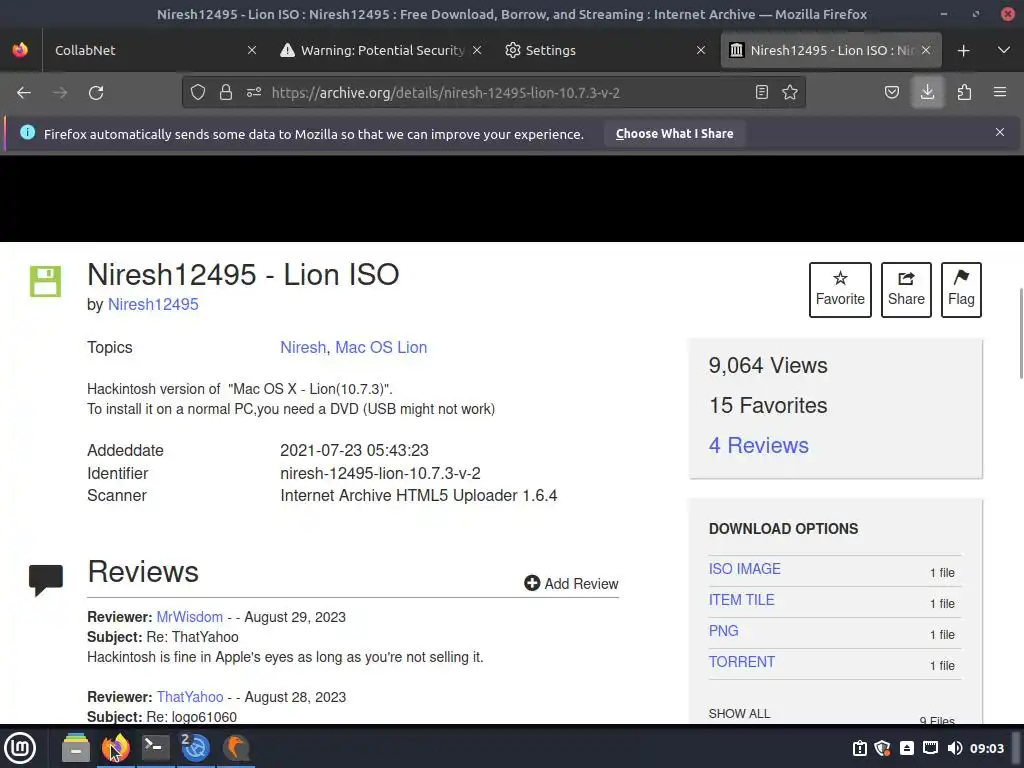Flag this item
1024x768 pixels.
[961, 289]
